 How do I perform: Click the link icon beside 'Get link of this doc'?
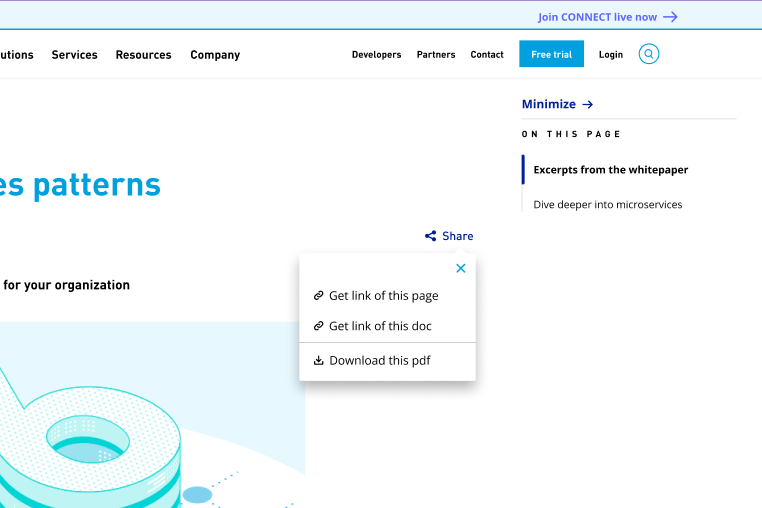click(x=318, y=326)
